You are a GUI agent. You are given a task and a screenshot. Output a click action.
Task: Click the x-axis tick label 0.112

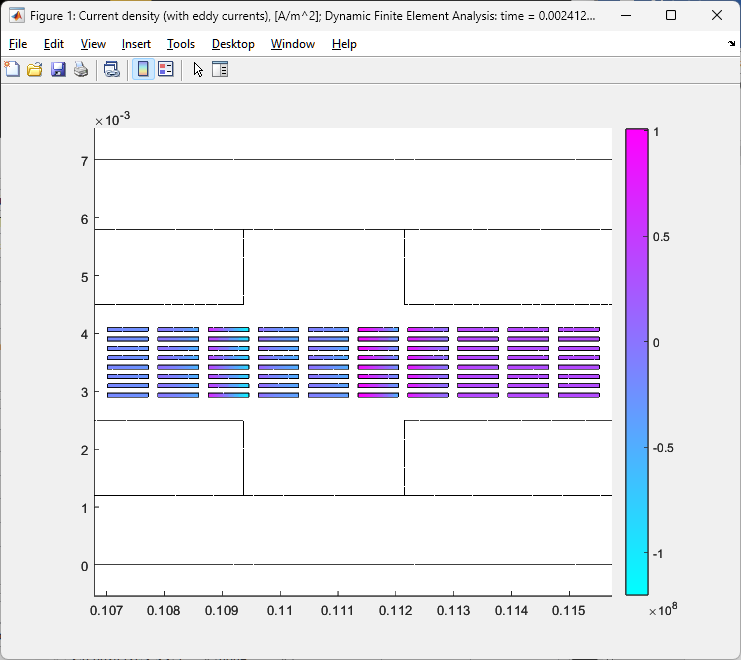click(x=396, y=610)
